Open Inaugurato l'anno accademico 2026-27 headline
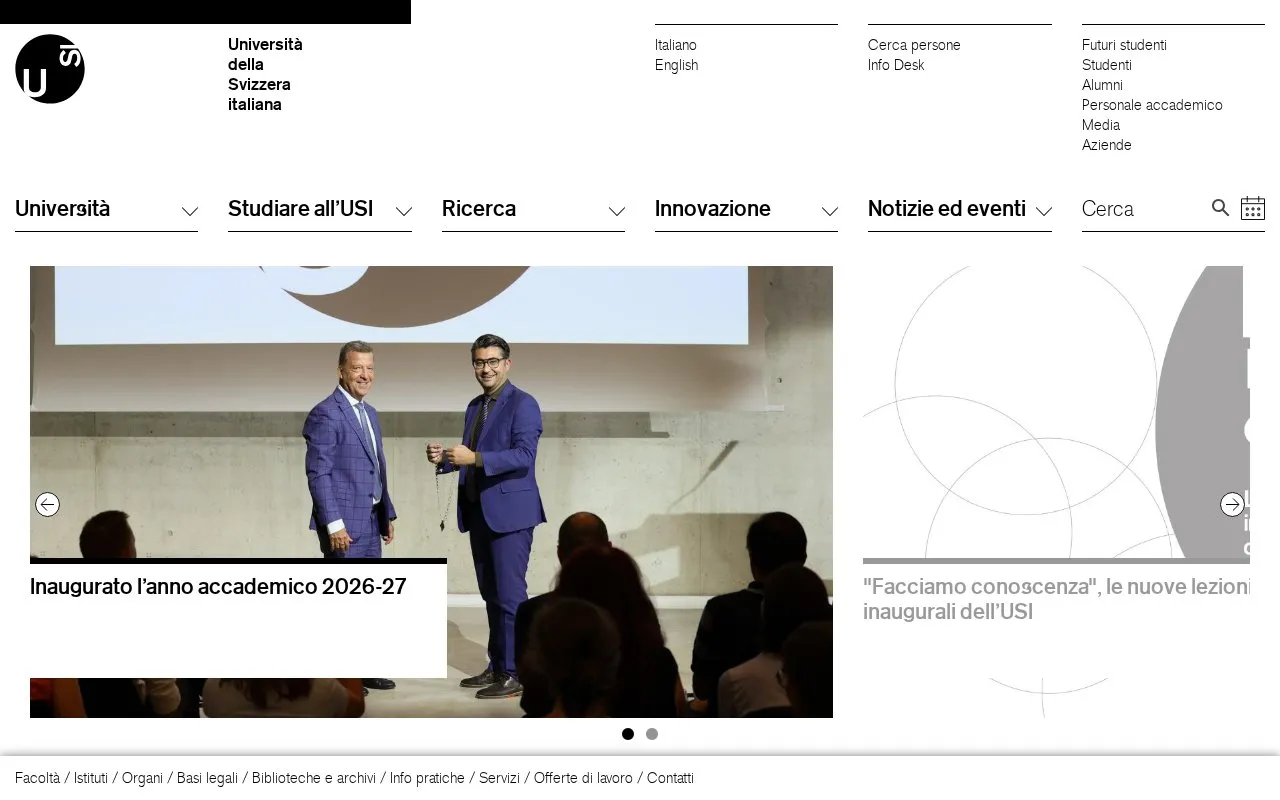This screenshot has height=800, width=1280. [218, 587]
